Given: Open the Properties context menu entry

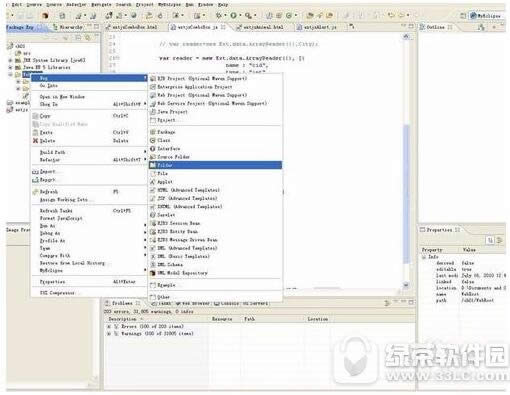Looking at the screenshot, I should tap(89, 282).
